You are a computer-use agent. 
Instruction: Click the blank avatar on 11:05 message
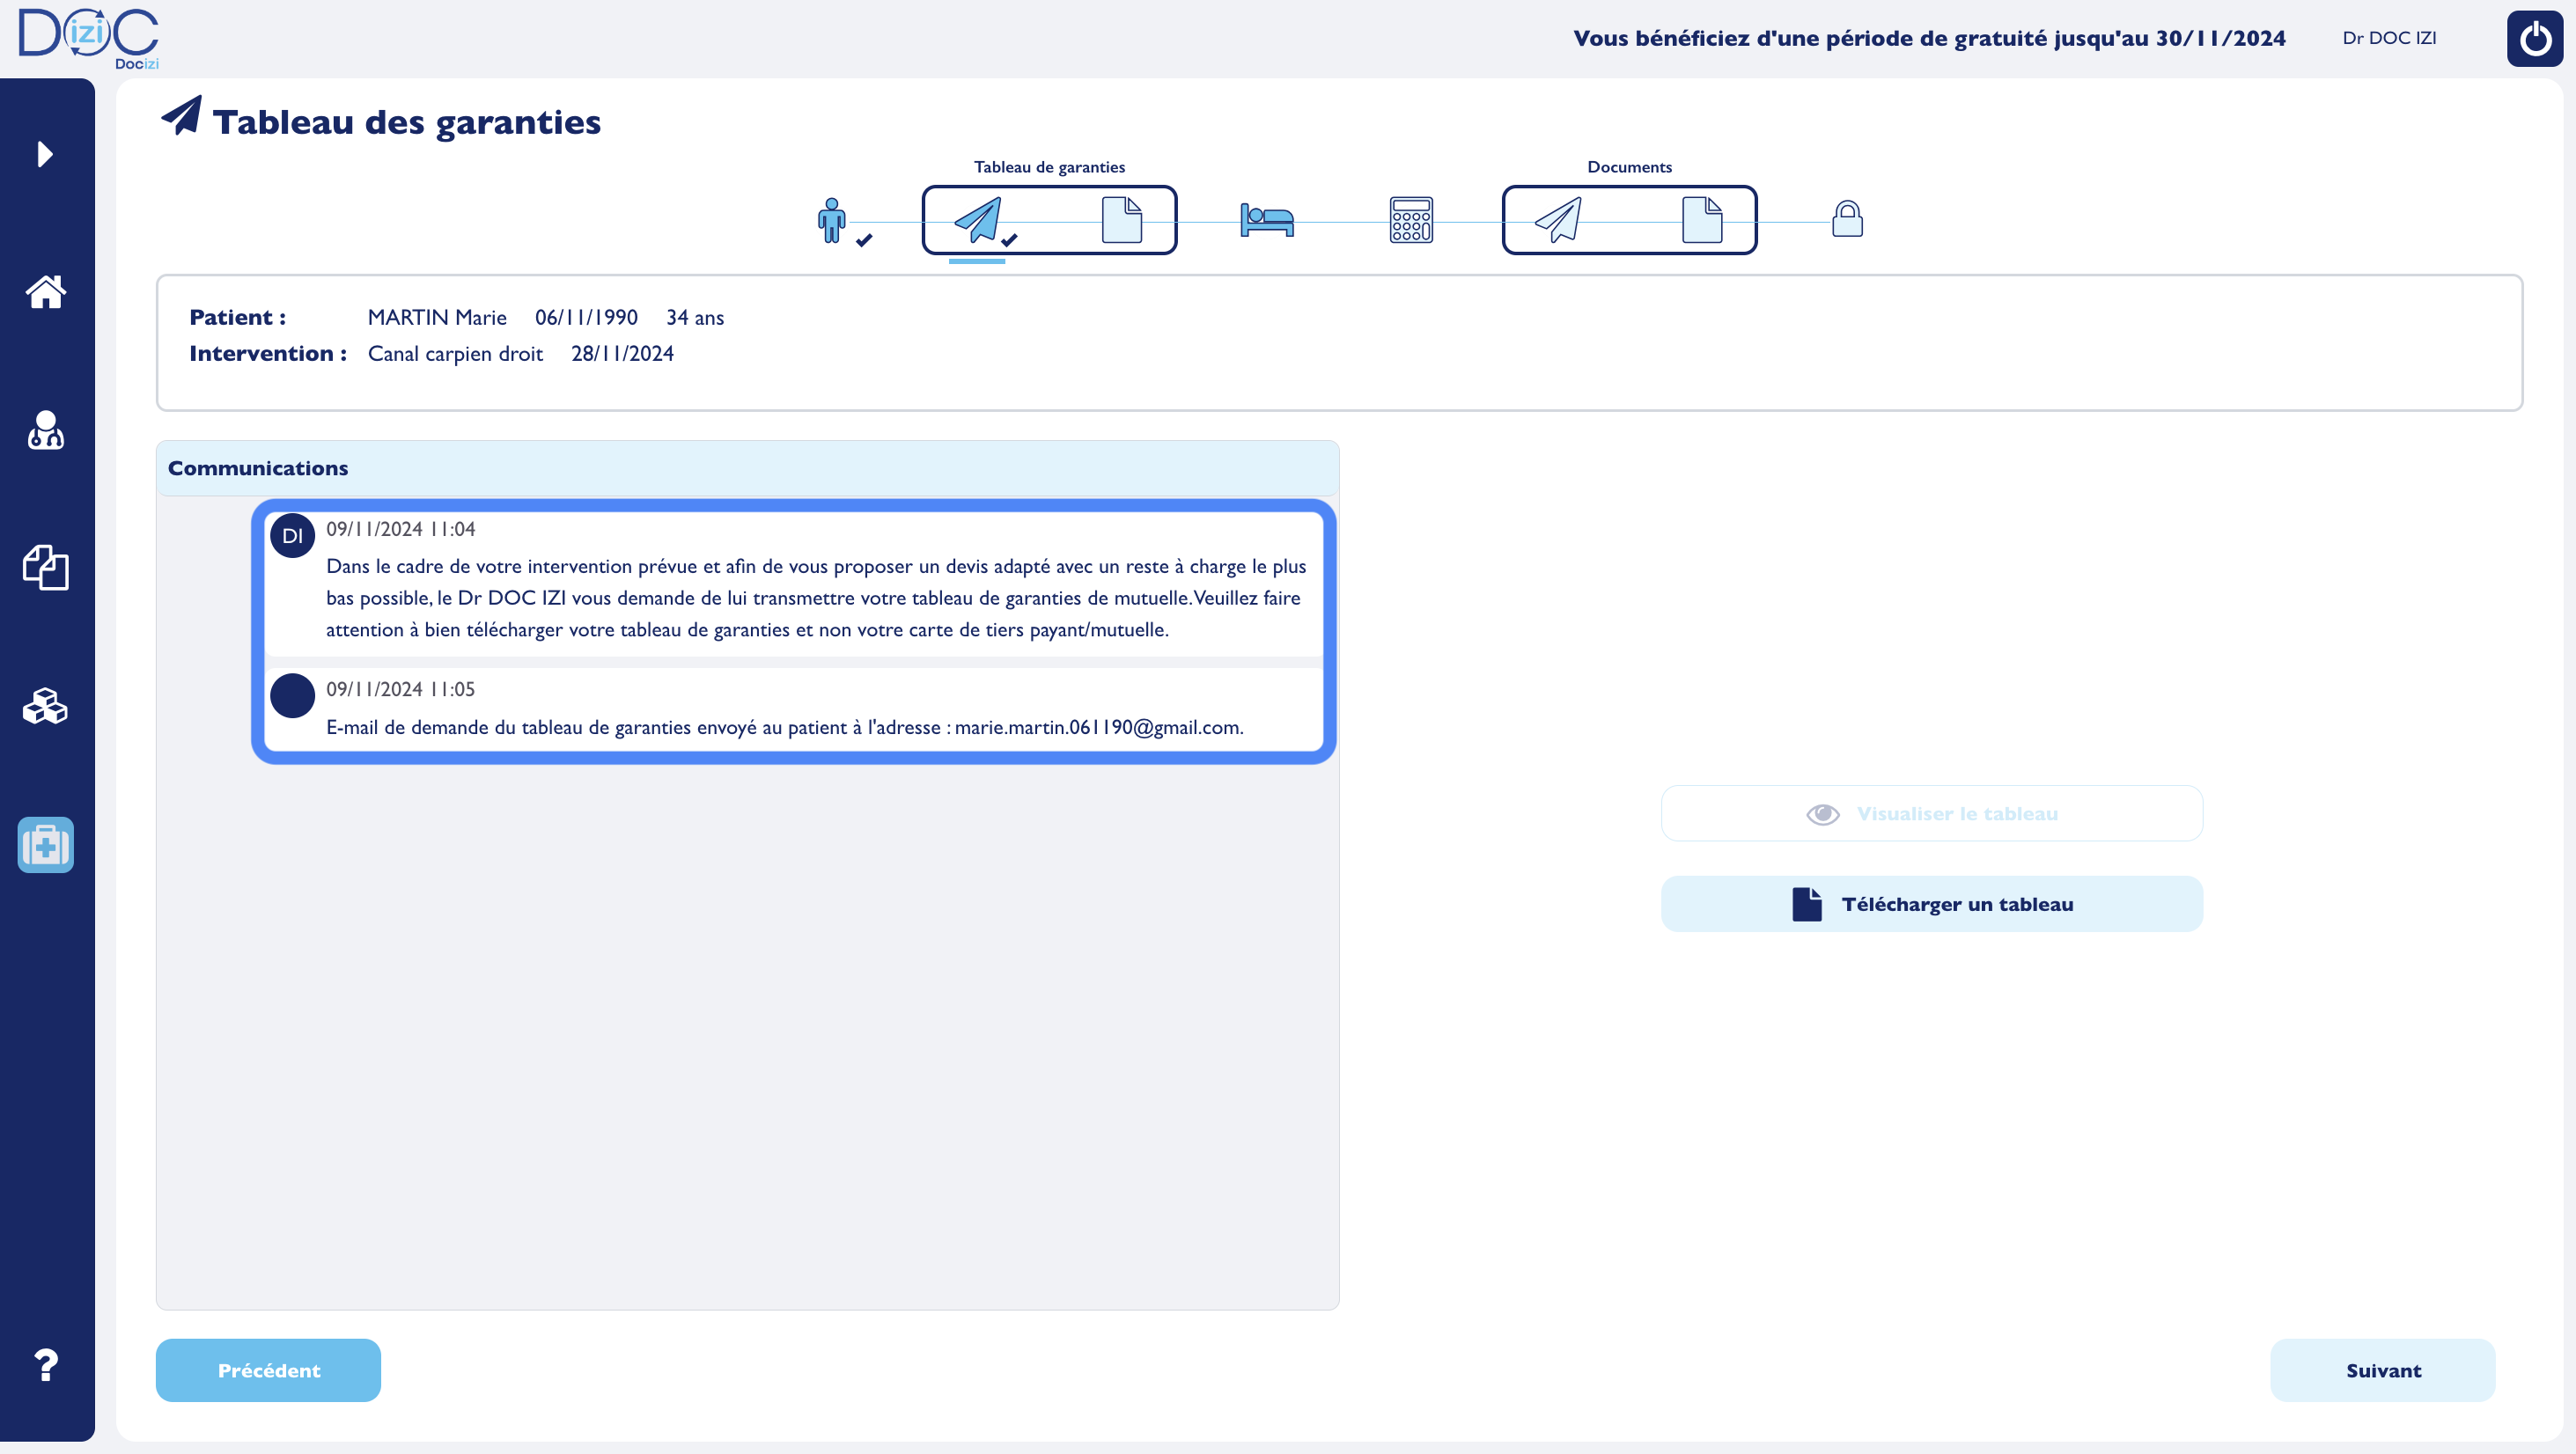(x=292, y=695)
